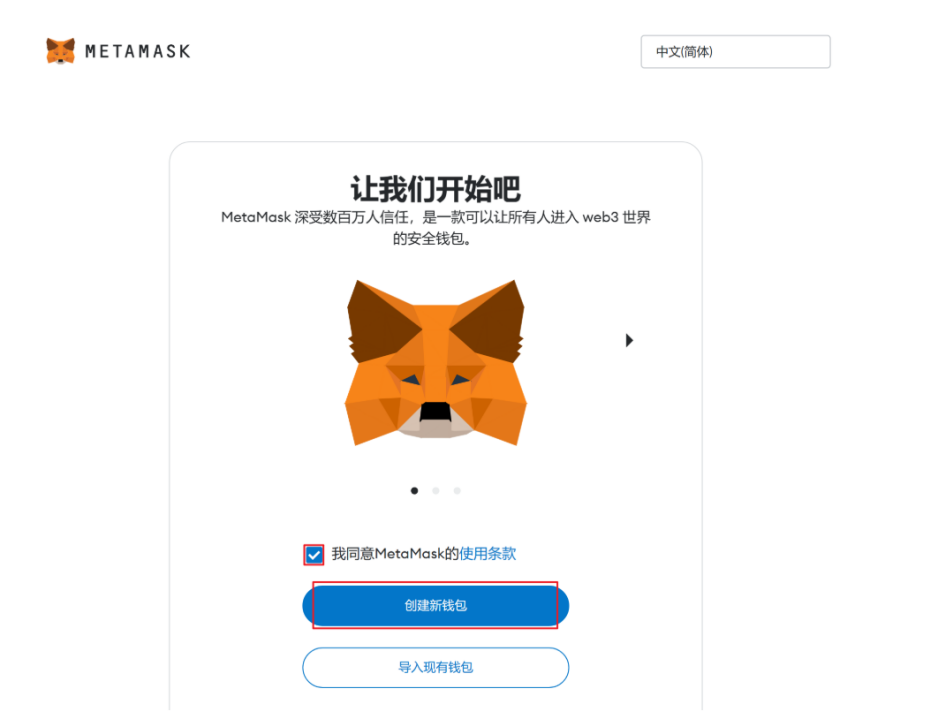Jump to the third carousel dot
Image resolution: width=938 pixels, height=719 pixels.
click(x=457, y=490)
